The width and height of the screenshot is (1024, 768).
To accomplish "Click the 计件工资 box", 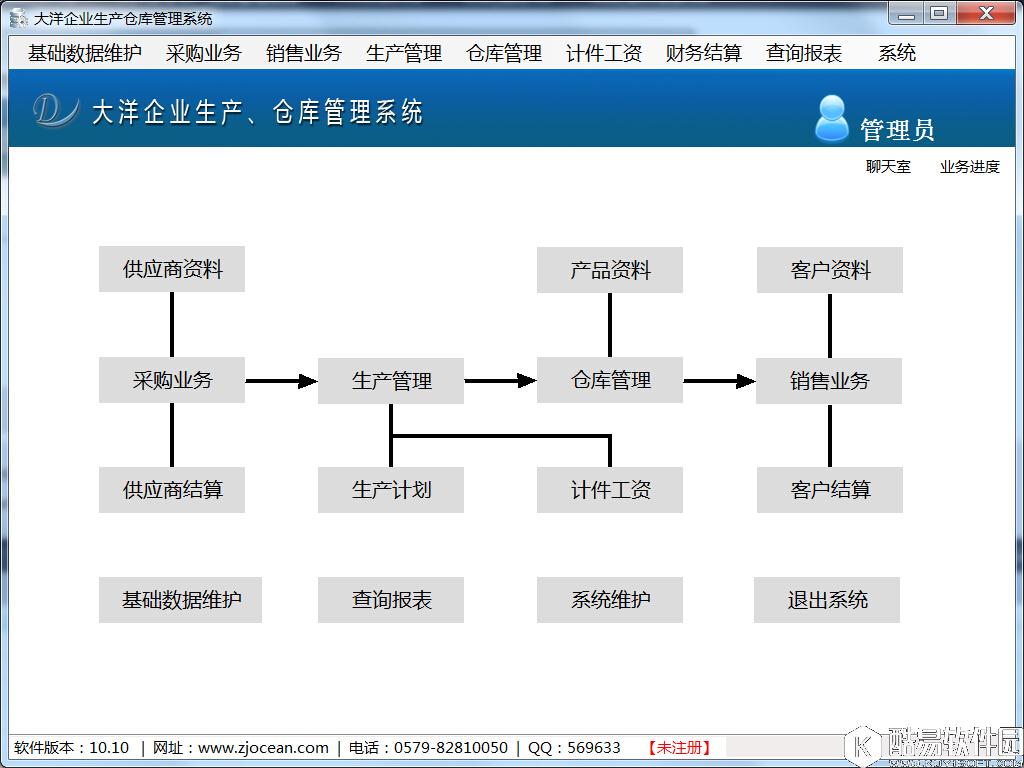I will pyautogui.click(x=610, y=490).
